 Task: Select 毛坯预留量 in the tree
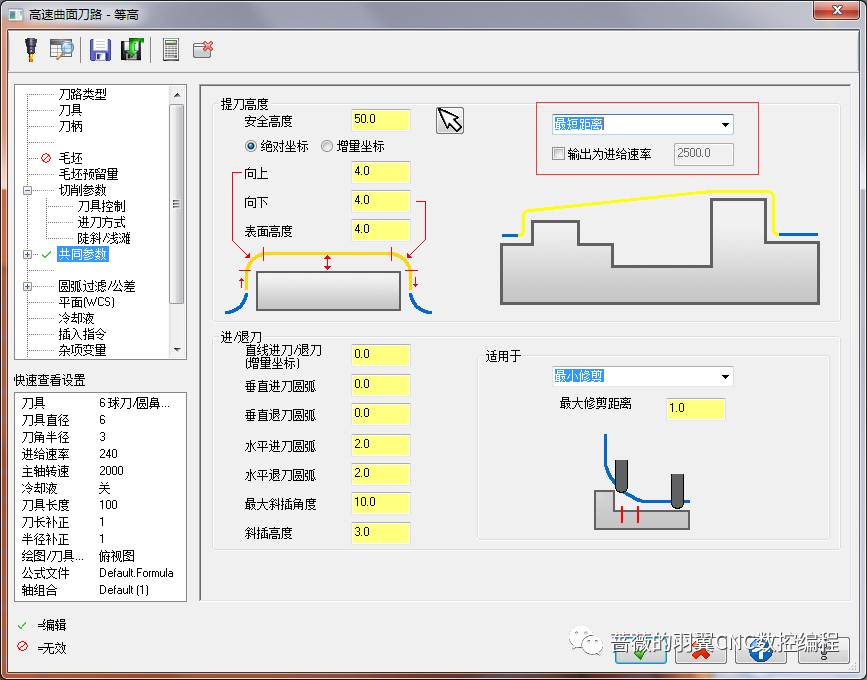coord(88,174)
